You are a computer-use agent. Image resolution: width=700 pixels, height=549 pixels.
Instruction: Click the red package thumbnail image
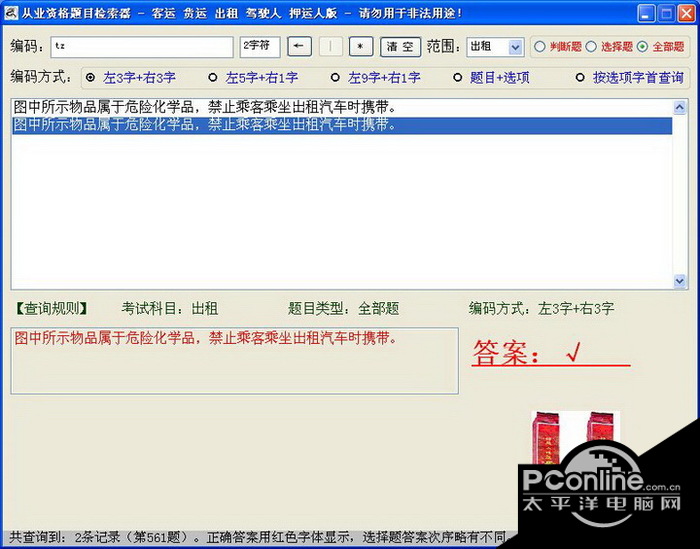tap(575, 437)
